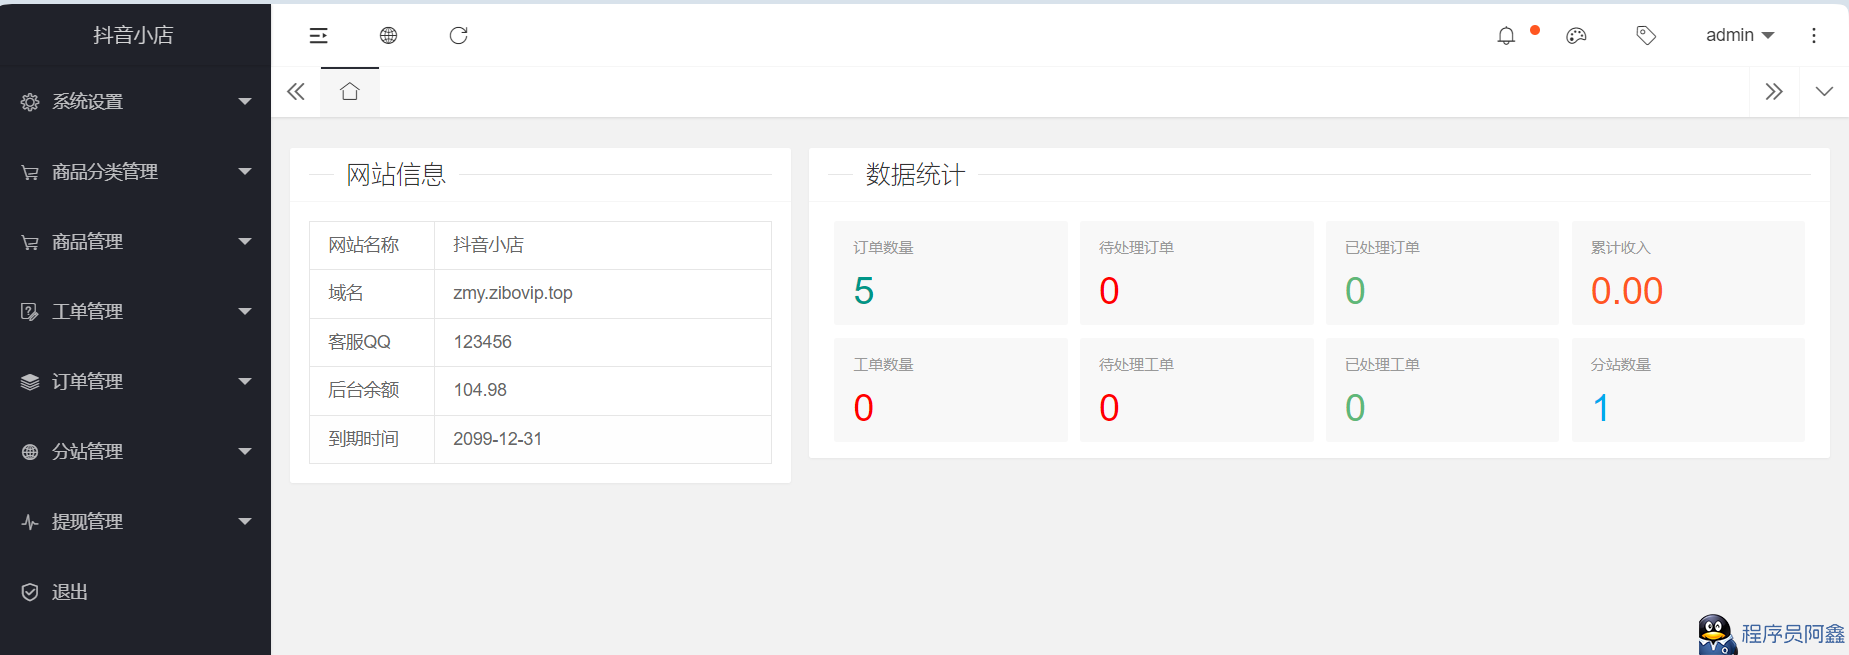Click the 提现管理 pulse icon
Image resolution: width=1849 pixels, height=655 pixels.
coord(30,522)
